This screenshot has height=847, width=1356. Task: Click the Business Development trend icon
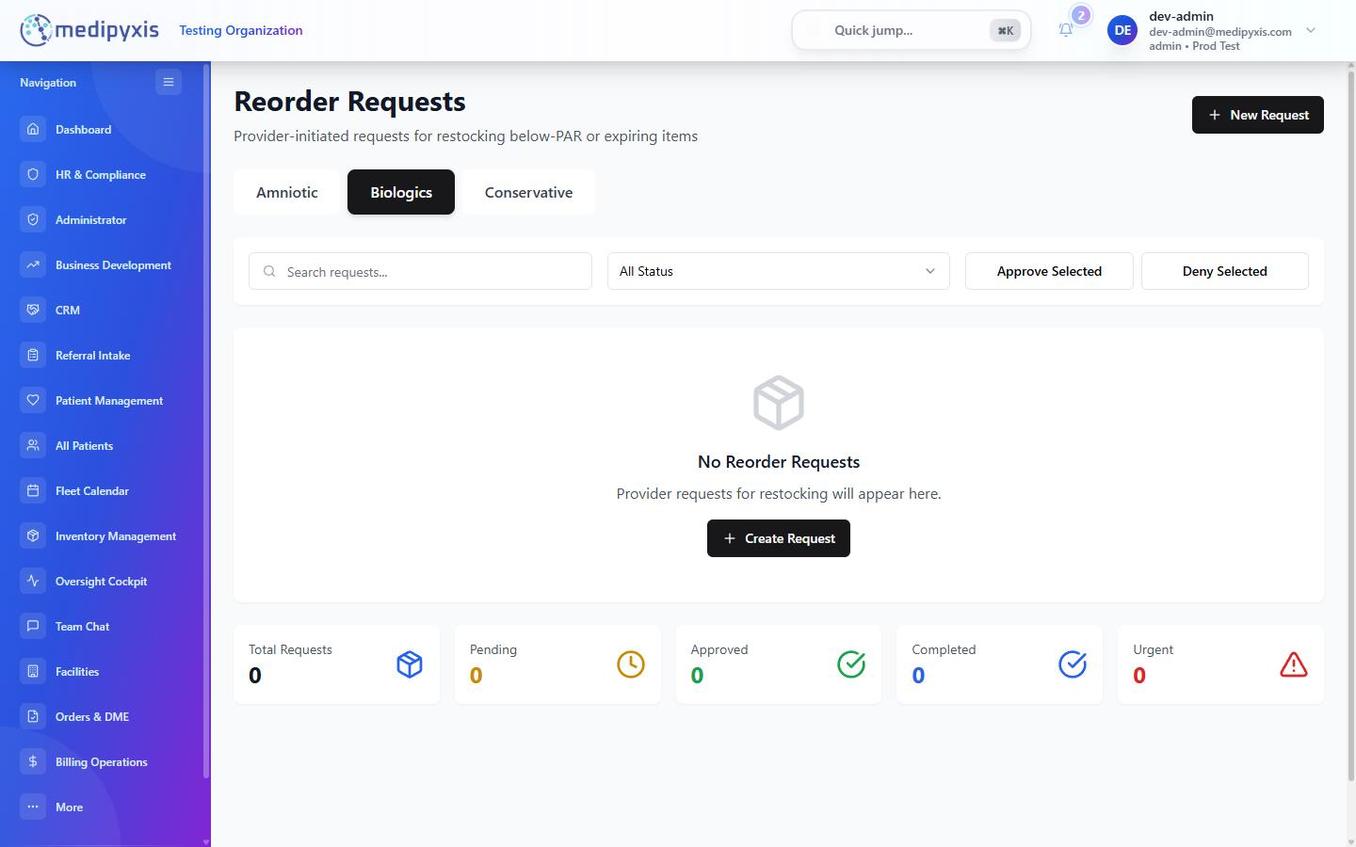(33, 265)
